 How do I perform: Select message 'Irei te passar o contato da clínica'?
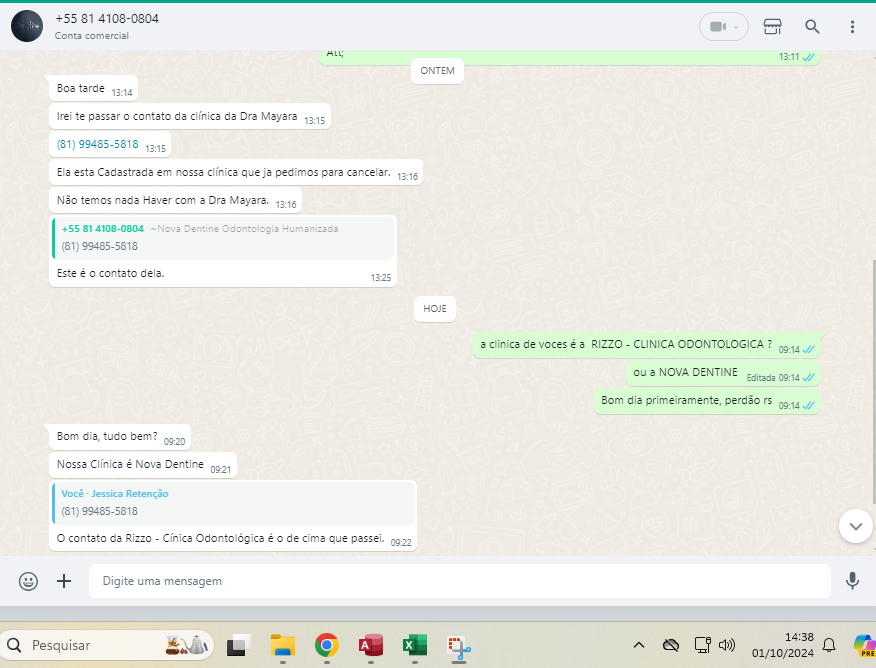click(x=190, y=117)
